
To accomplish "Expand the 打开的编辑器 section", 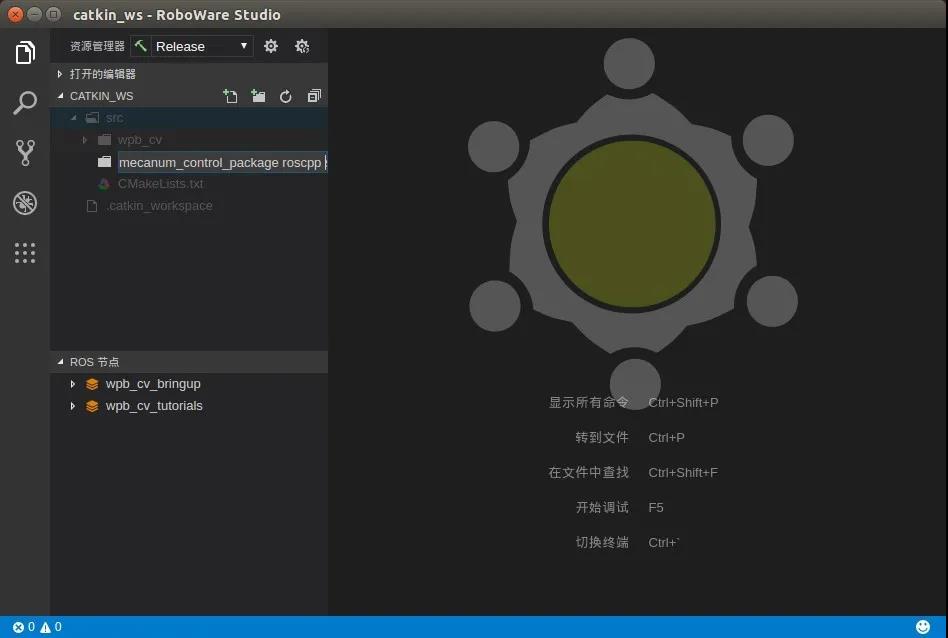I will point(189,74).
